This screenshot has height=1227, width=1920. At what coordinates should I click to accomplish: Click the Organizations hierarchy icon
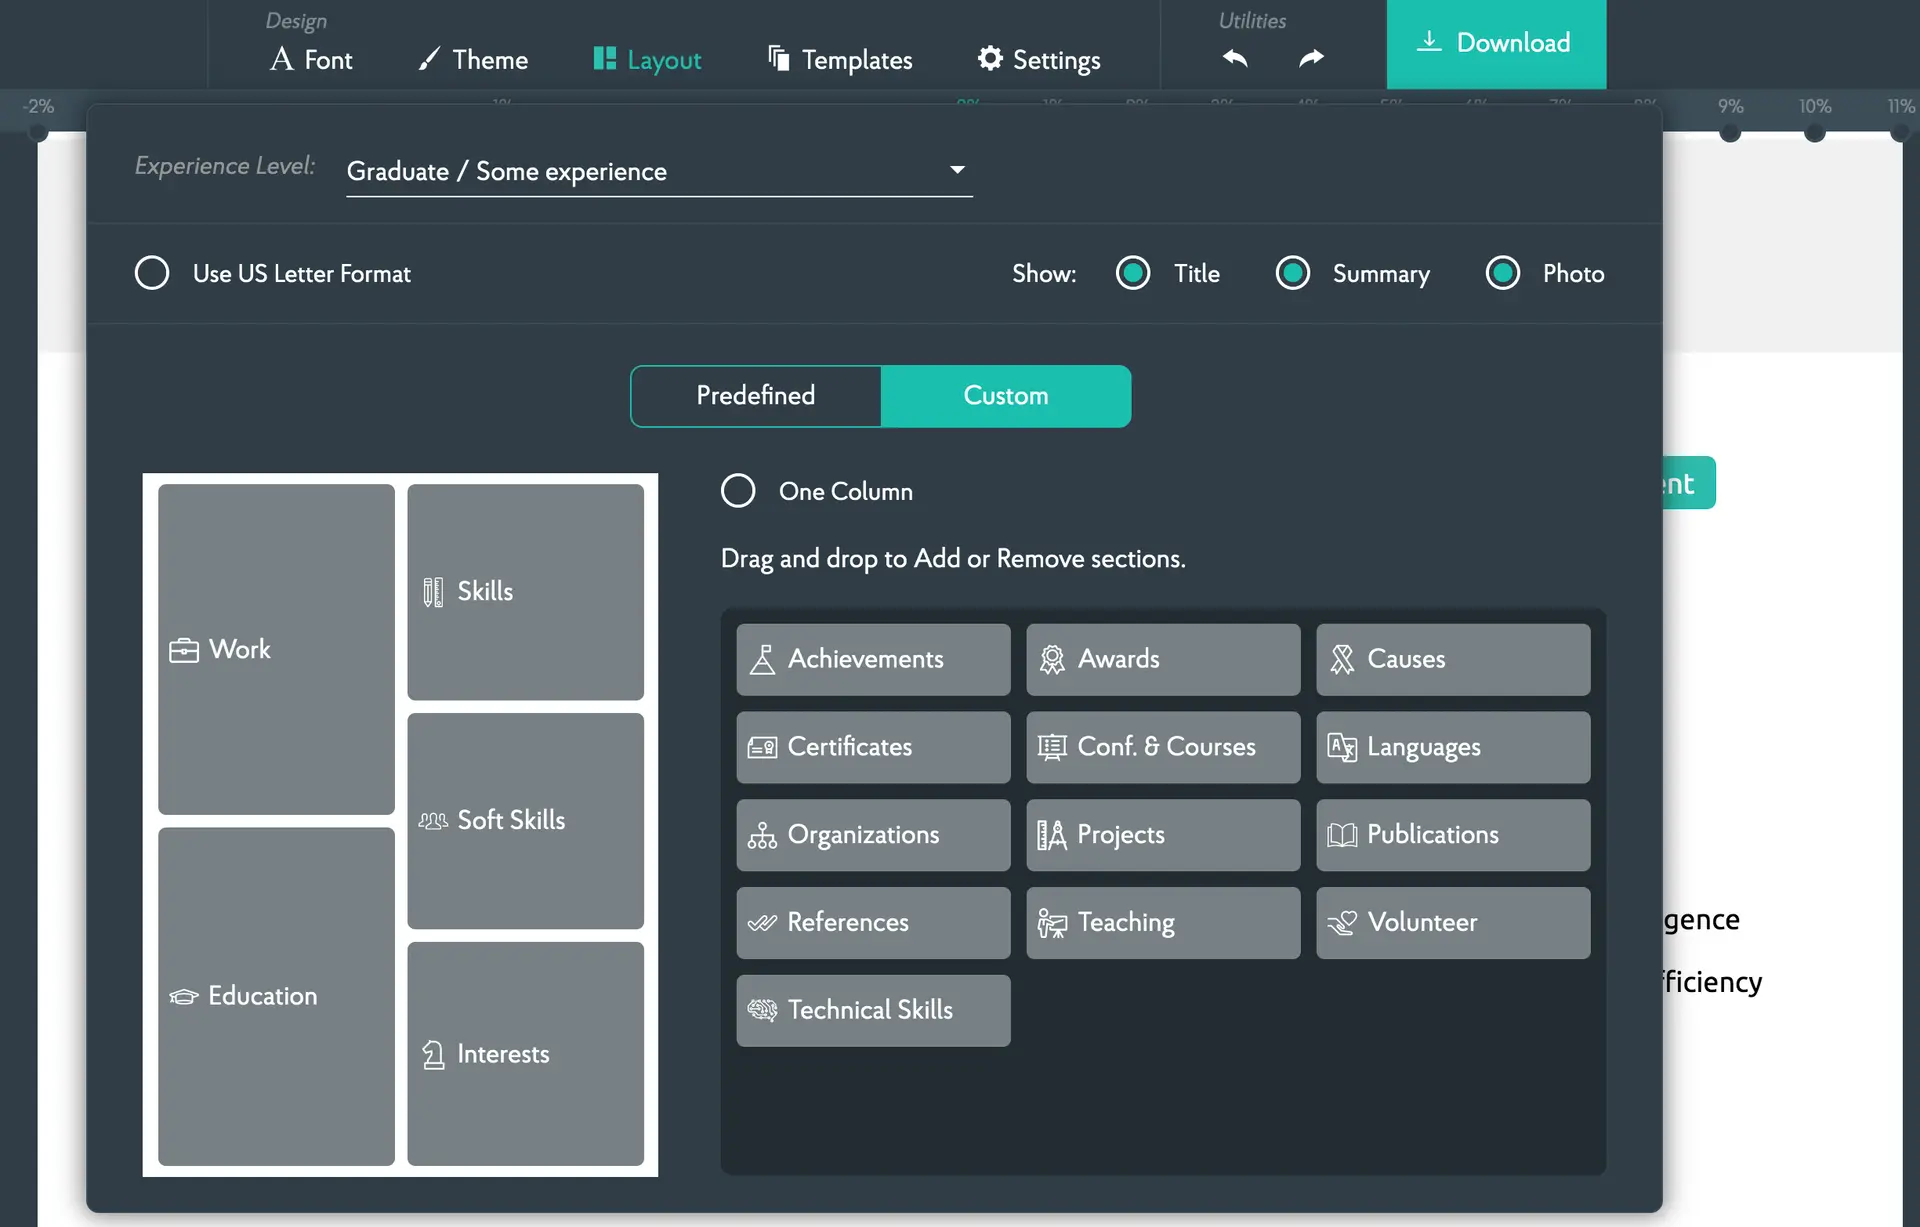pos(762,835)
